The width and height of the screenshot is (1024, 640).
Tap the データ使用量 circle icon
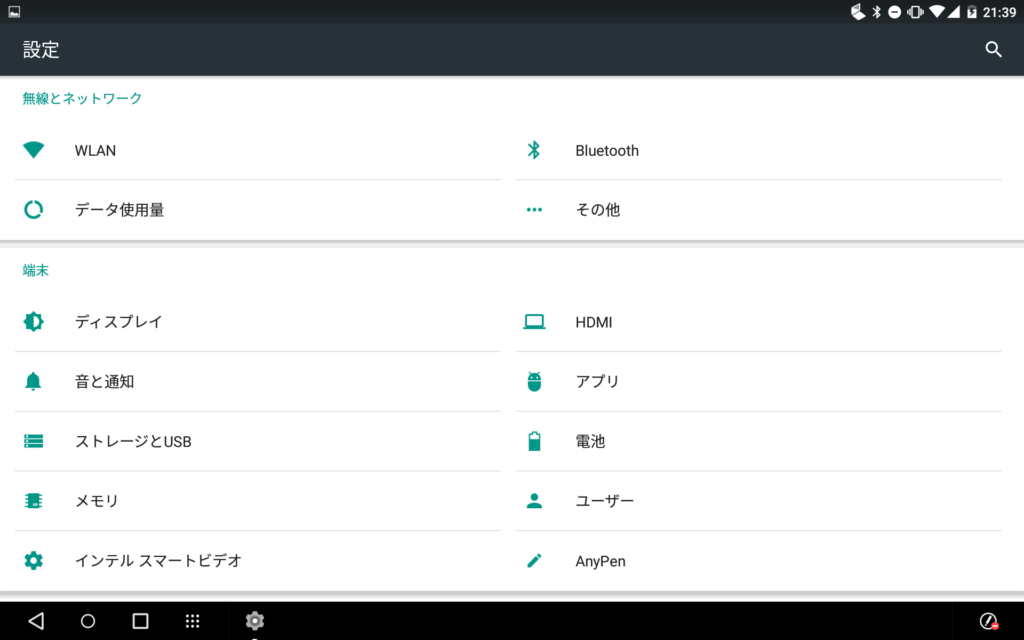pos(34,210)
